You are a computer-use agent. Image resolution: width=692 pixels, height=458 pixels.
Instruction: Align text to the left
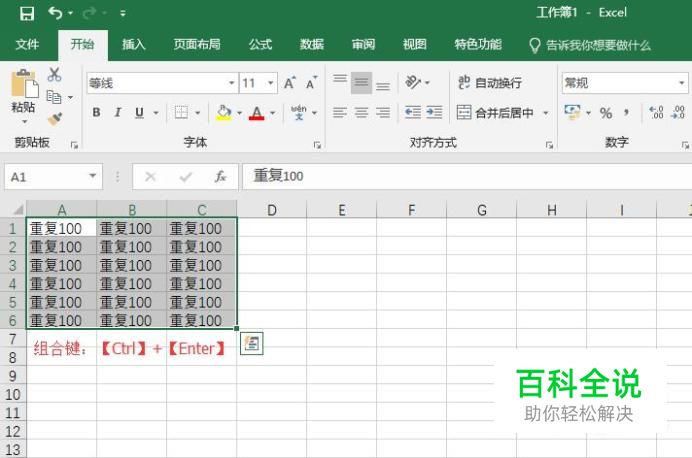pyautogui.click(x=340, y=113)
